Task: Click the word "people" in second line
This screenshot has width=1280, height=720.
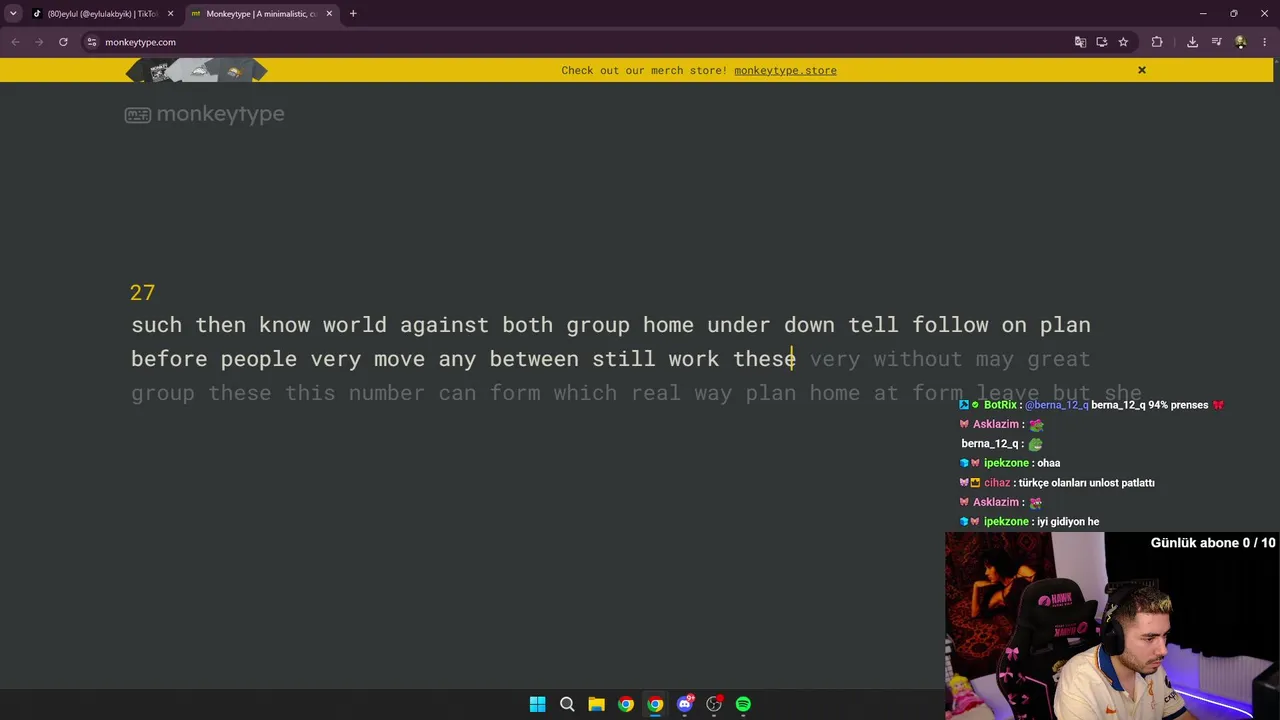Action: tap(258, 359)
